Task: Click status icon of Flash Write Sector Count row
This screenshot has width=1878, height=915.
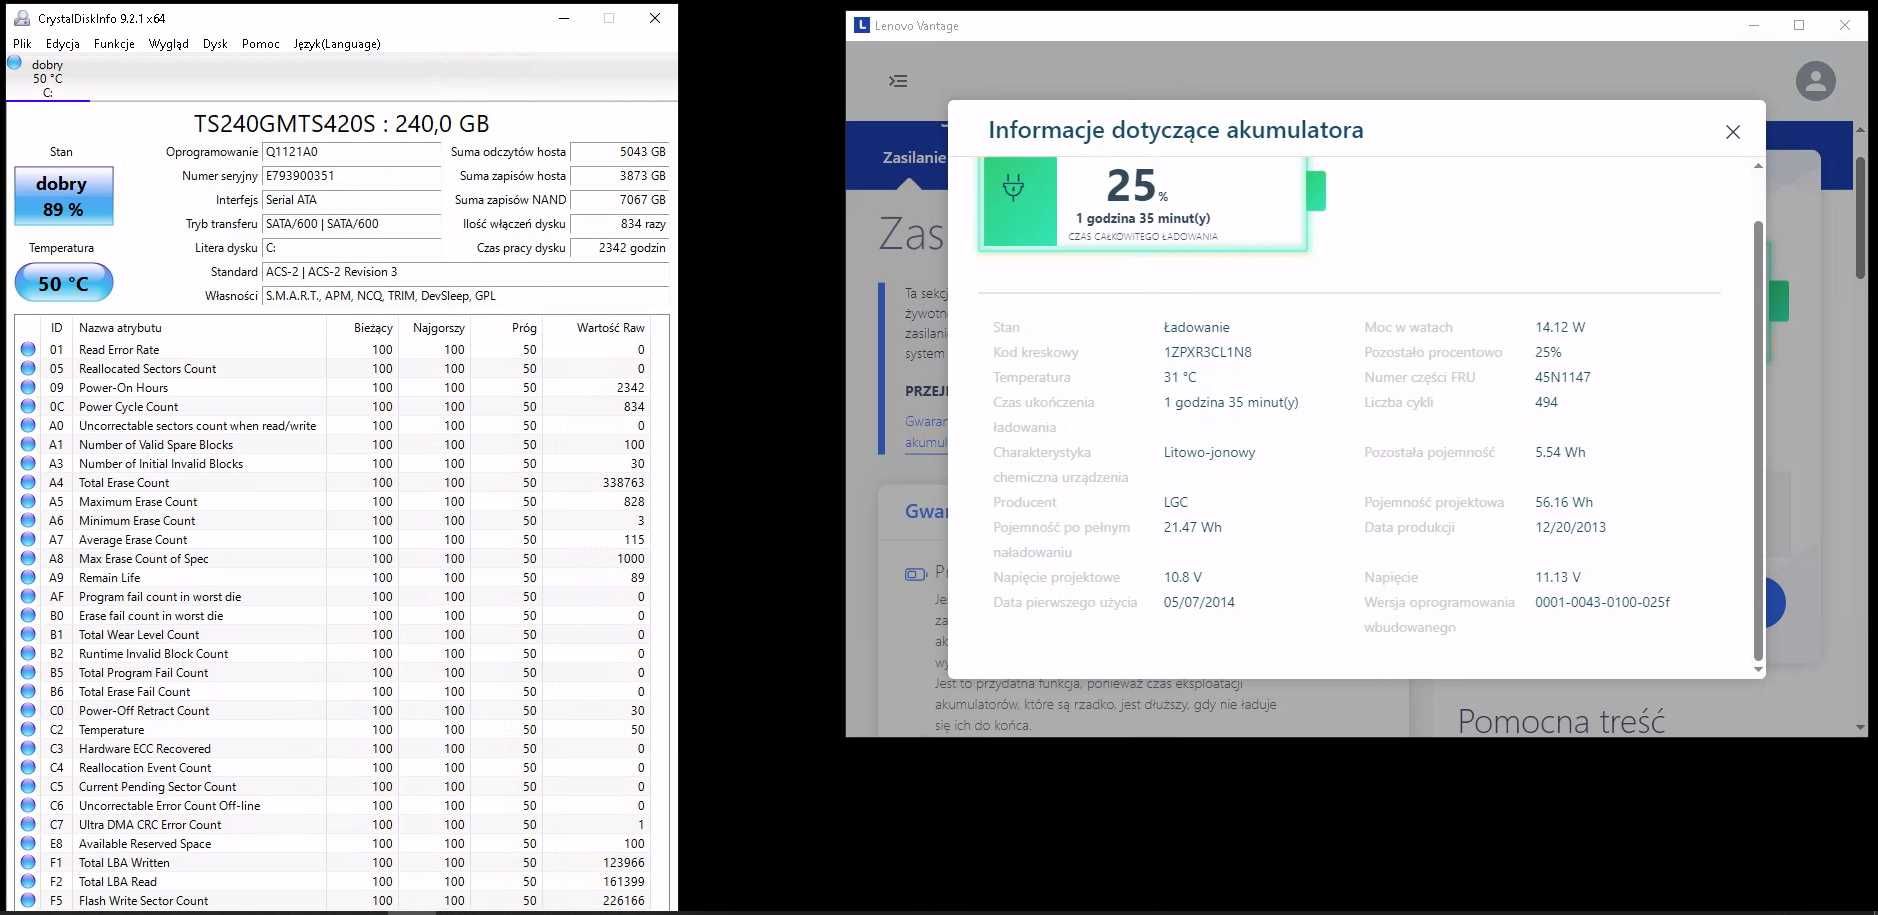Action: [28, 901]
